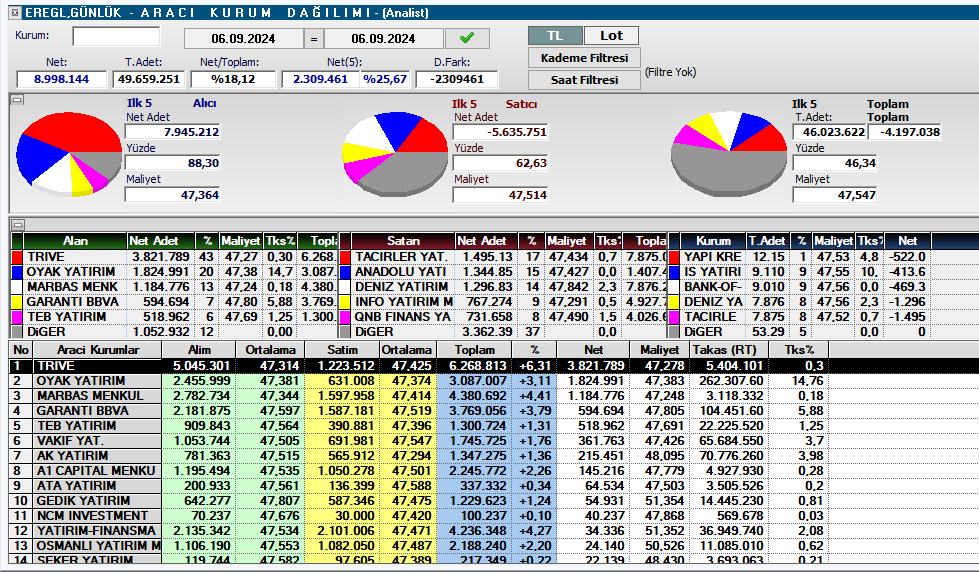This screenshot has width=979, height=572.
Task: Toggle the Lot display mode
Action: click(611, 36)
